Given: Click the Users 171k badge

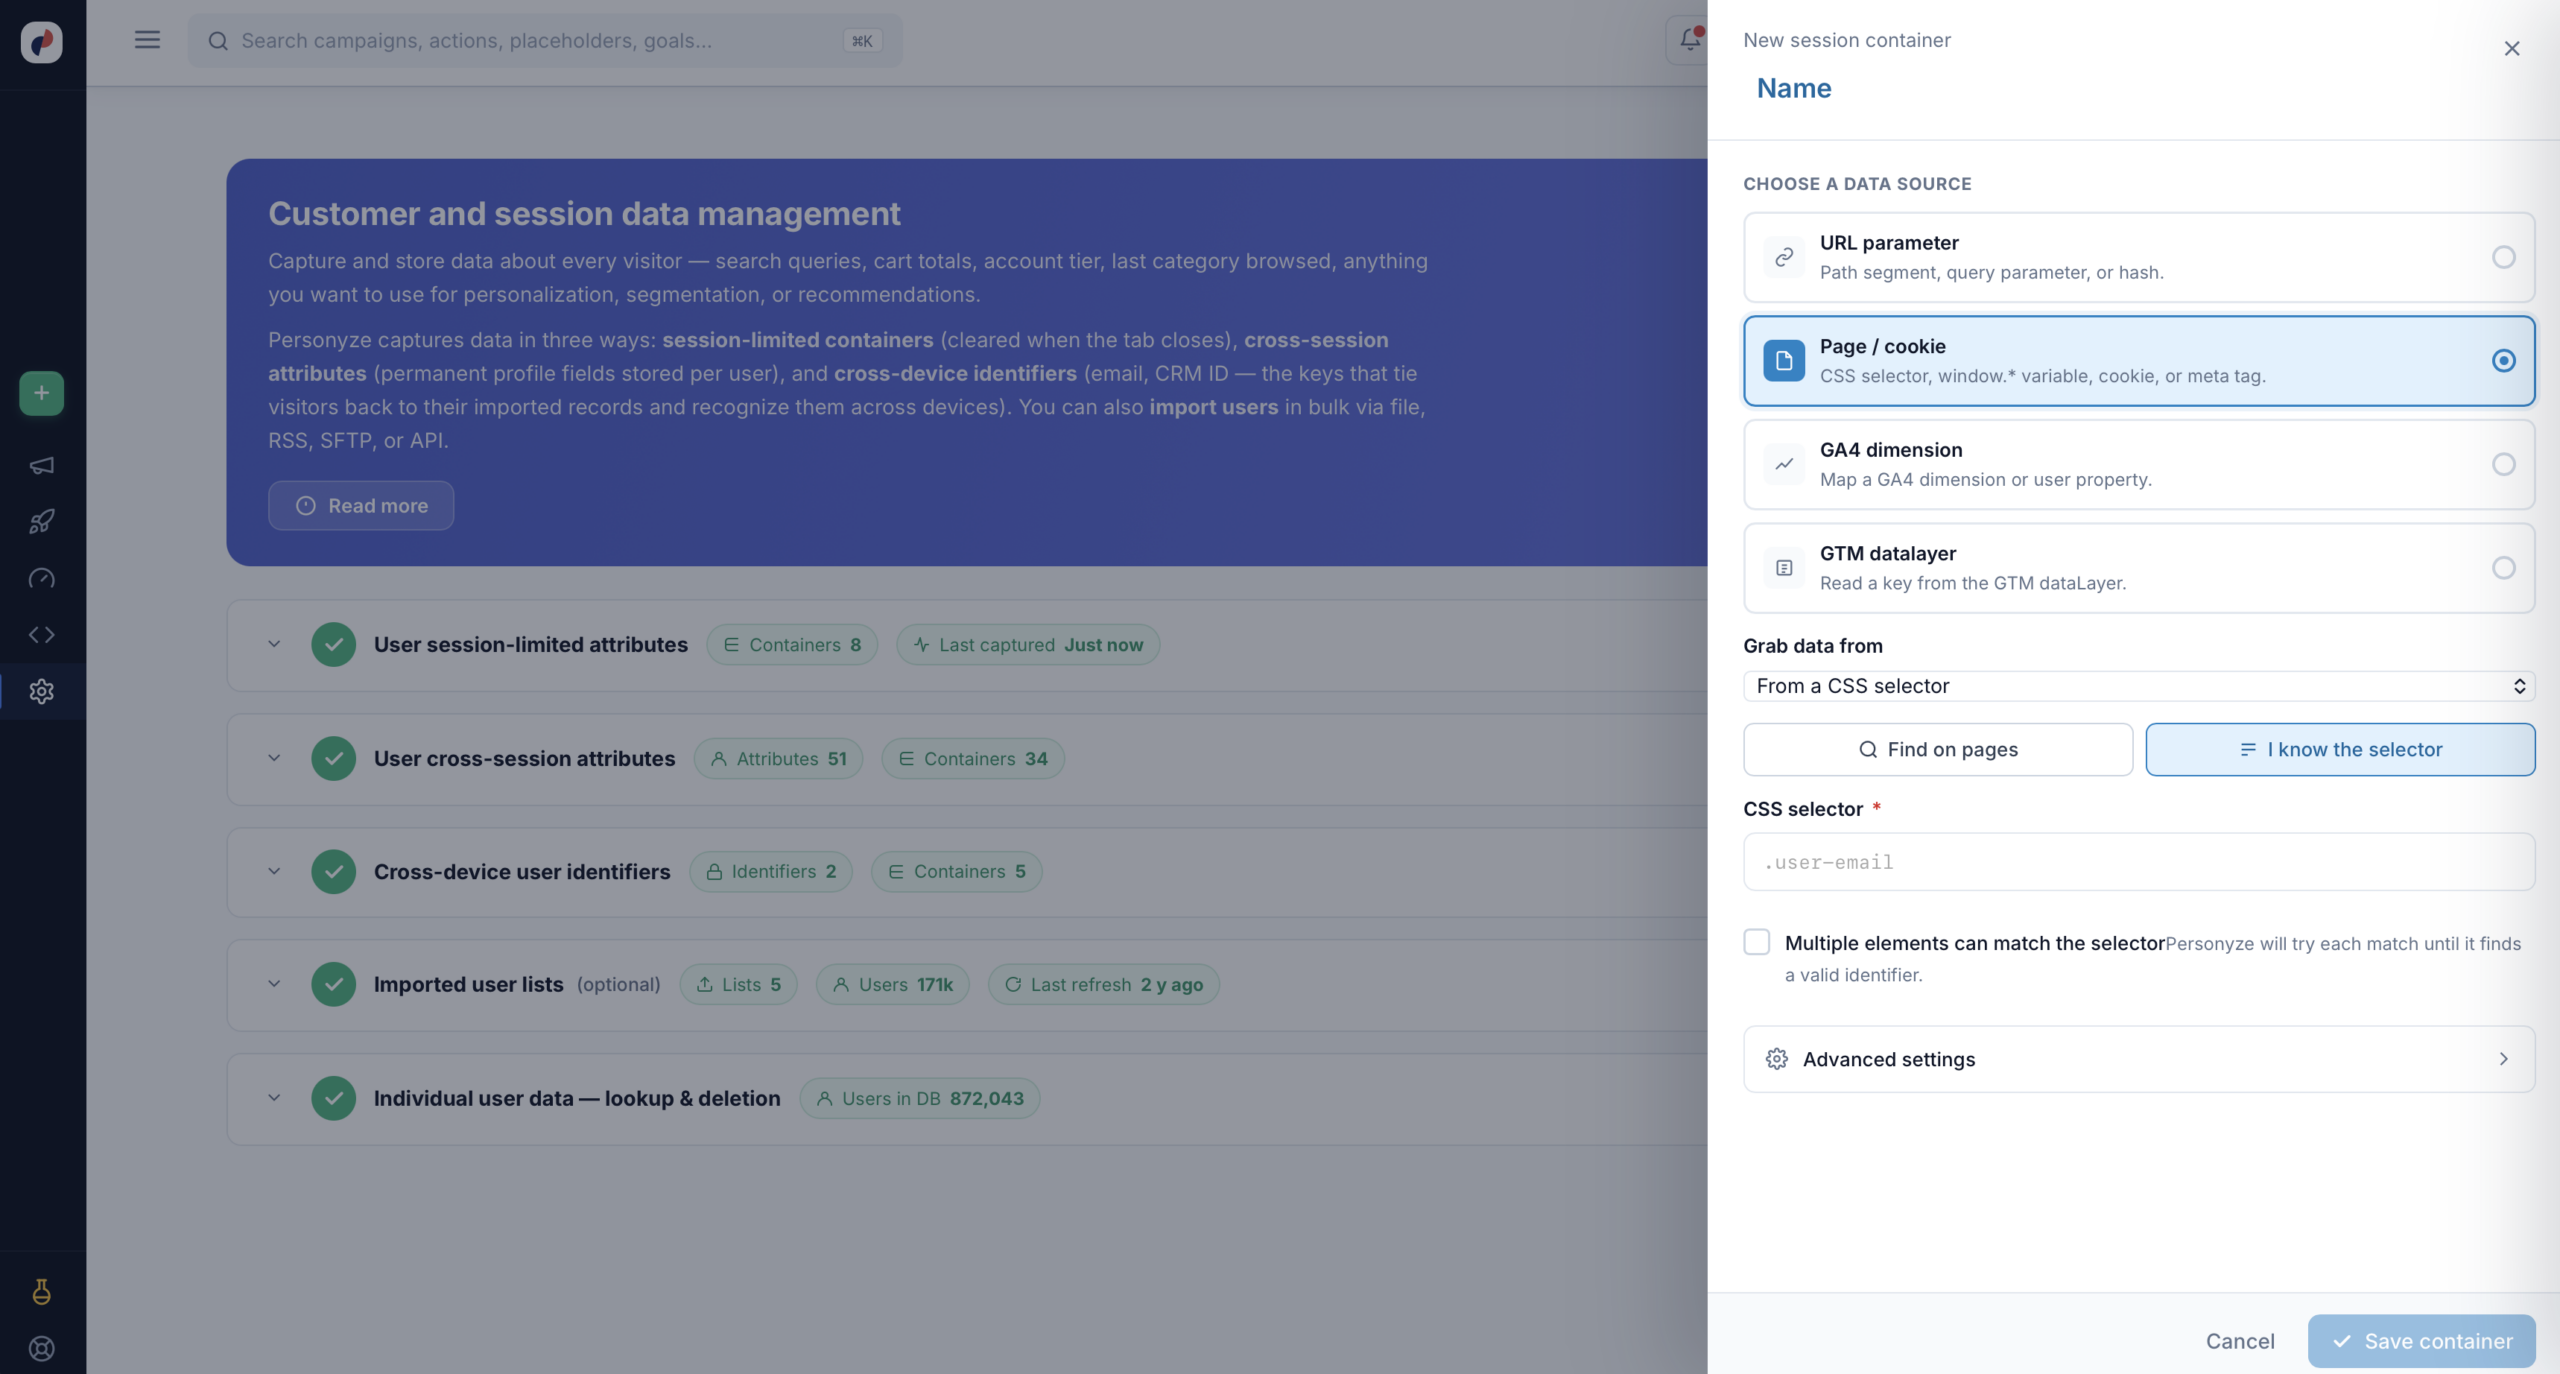Looking at the screenshot, I should [x=893, y=985].
